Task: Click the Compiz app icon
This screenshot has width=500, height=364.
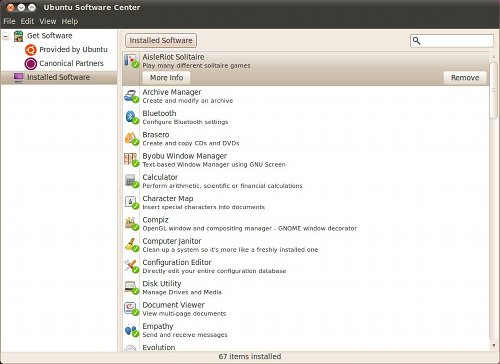Action: click(x=131, y=224)
